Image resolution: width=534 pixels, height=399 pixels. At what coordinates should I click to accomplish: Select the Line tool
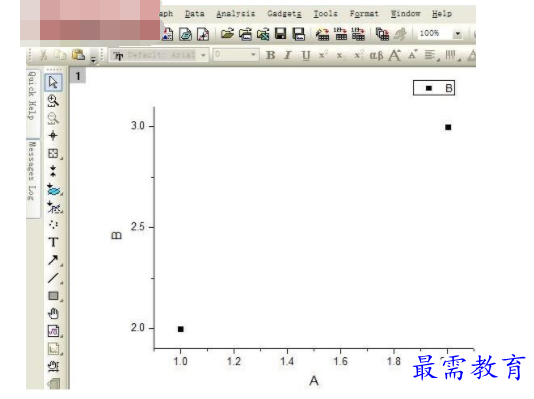53,278
